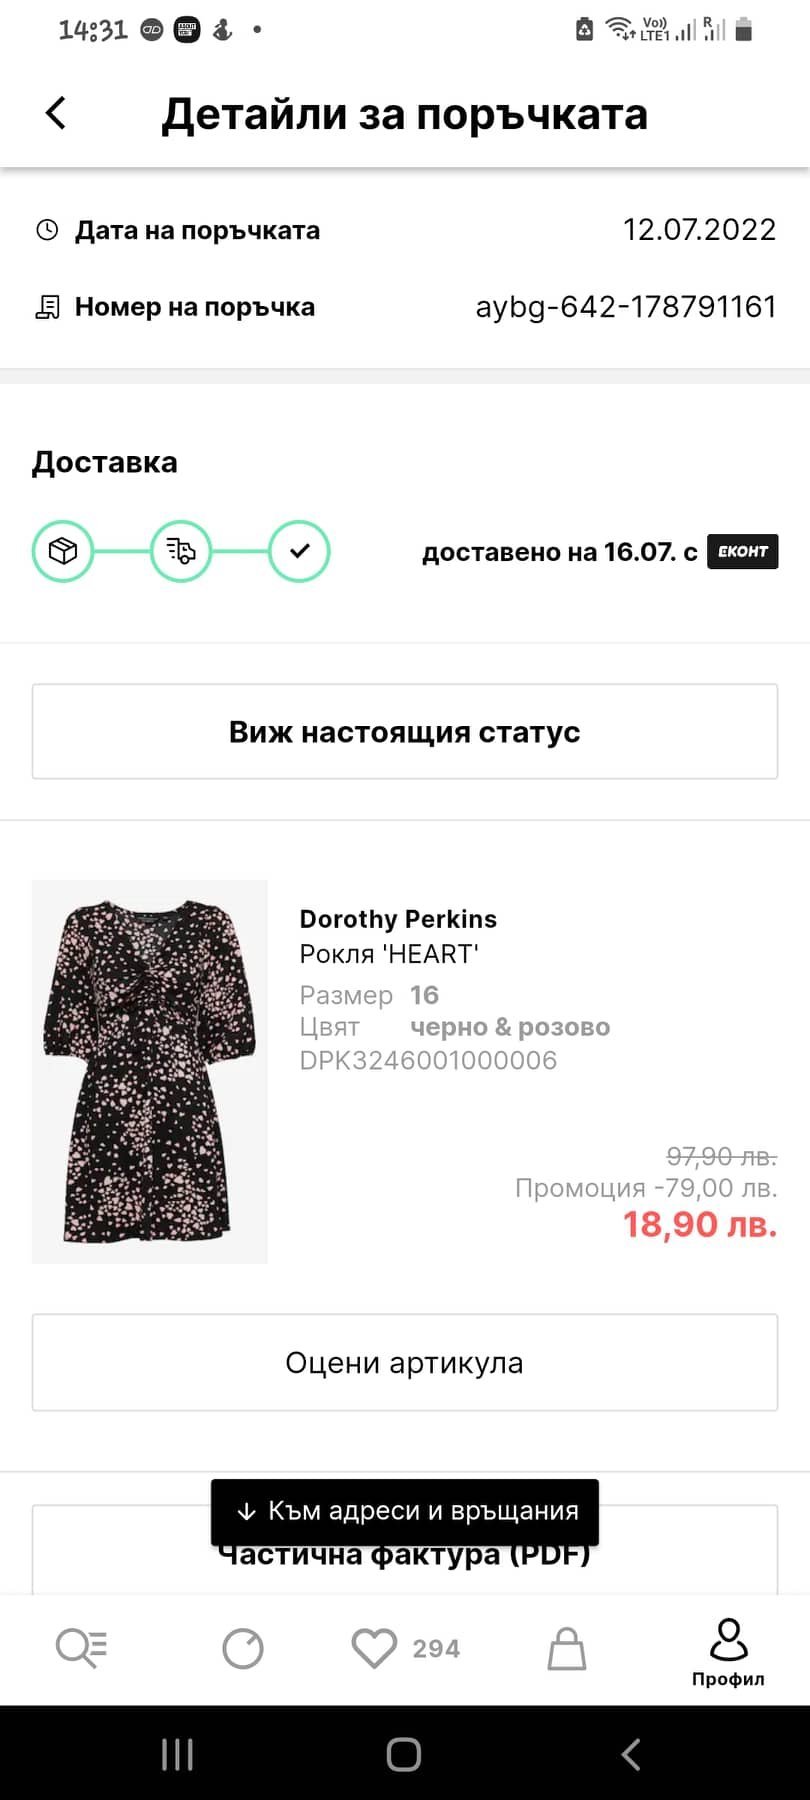Tap the package step icon in delivery tracker

[63, 551]
